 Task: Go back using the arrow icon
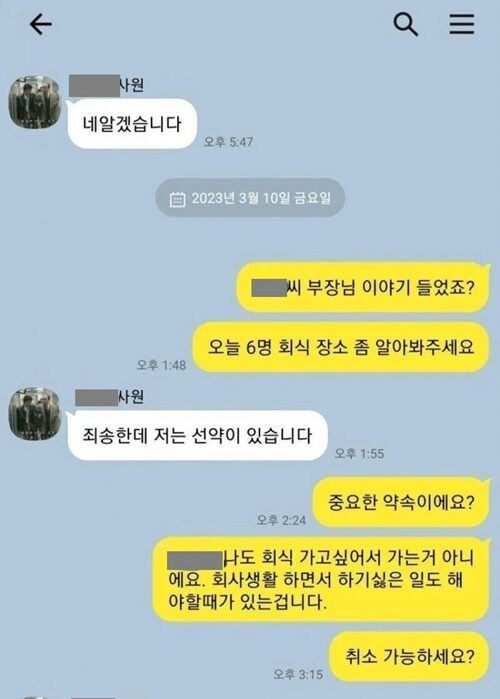pos(41,24)
